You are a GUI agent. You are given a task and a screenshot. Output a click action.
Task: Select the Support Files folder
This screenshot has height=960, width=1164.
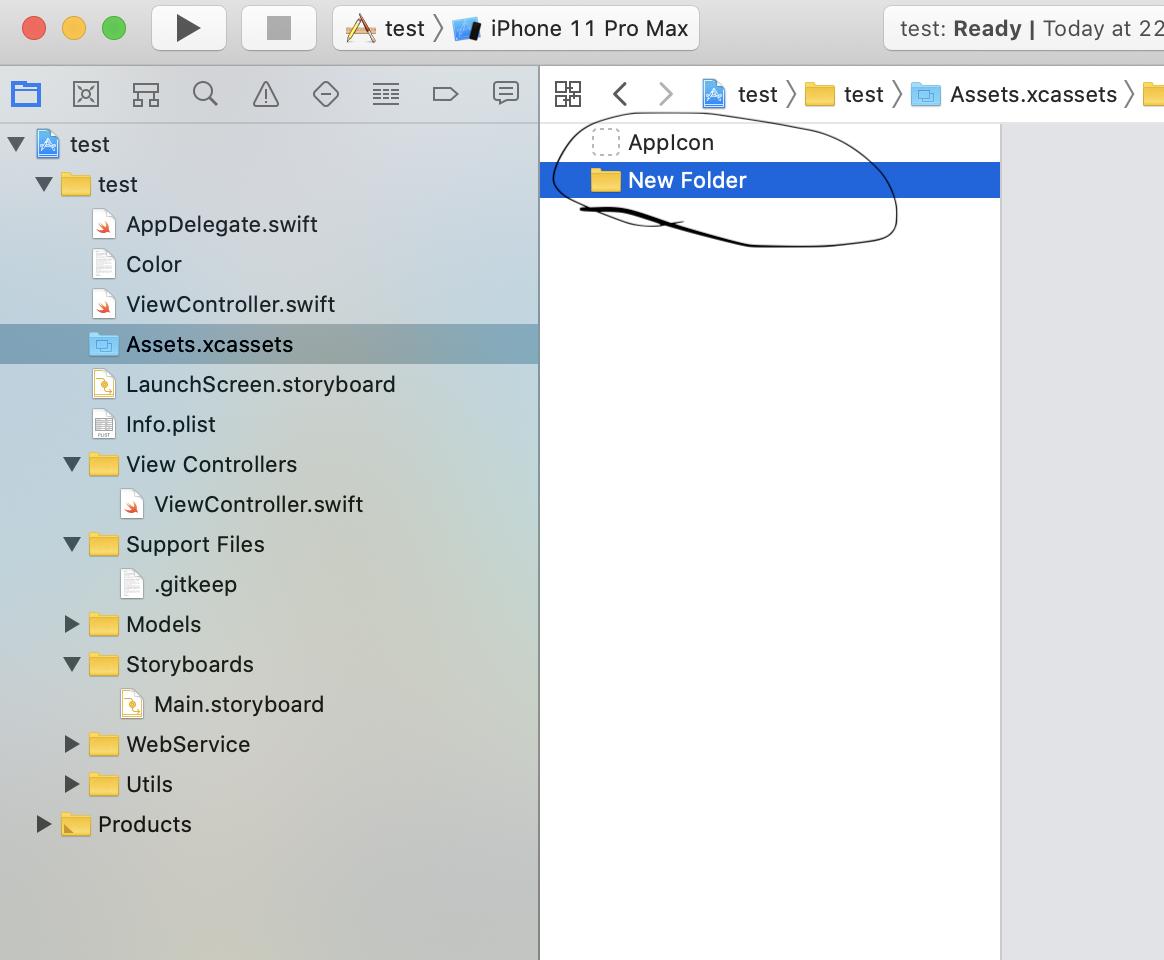269,545
